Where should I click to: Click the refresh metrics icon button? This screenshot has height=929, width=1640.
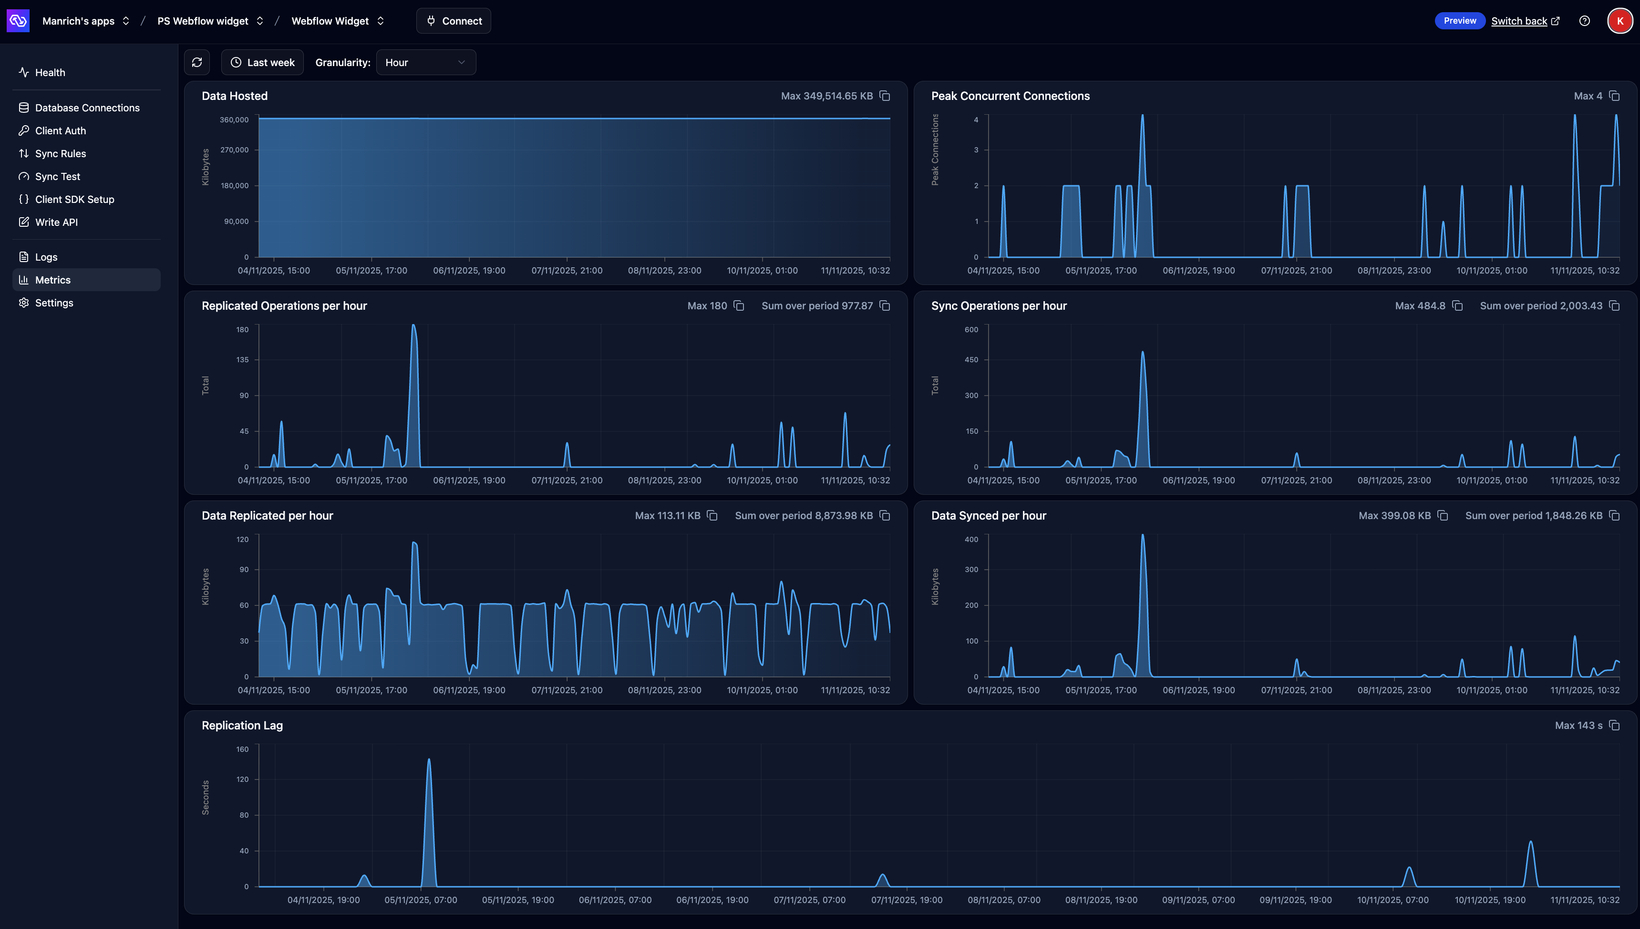[197, 62]
